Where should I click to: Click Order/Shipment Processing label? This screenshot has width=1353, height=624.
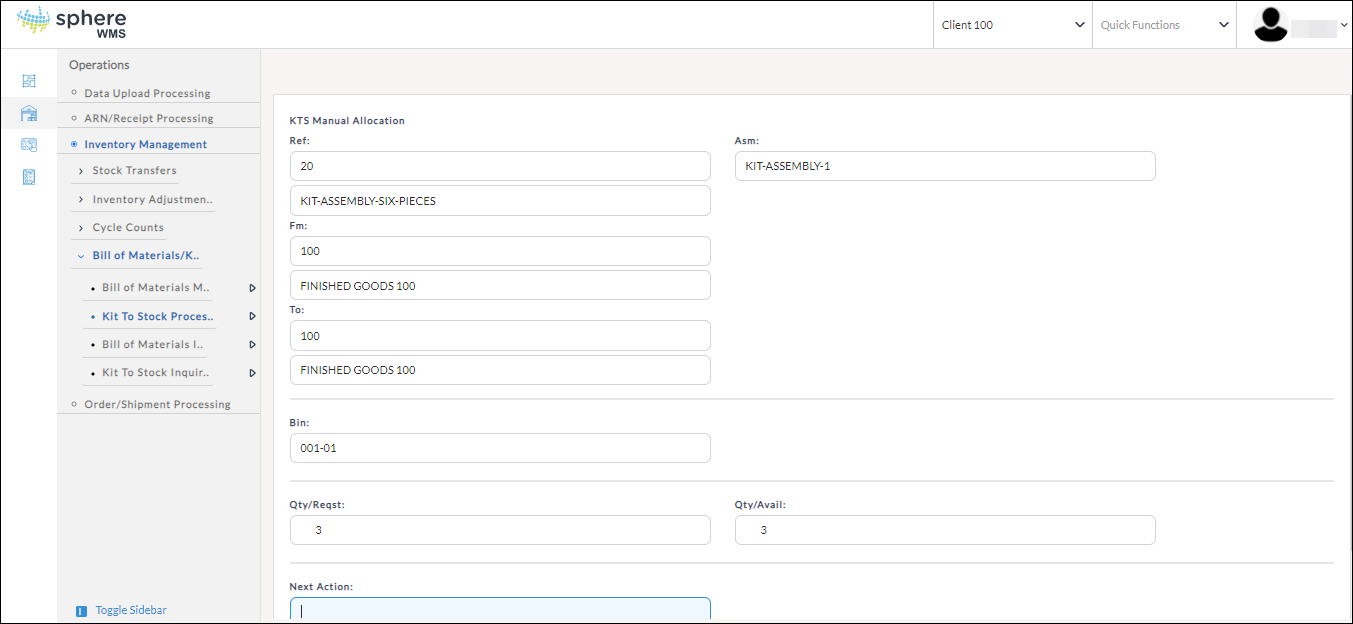pos(157,404)
